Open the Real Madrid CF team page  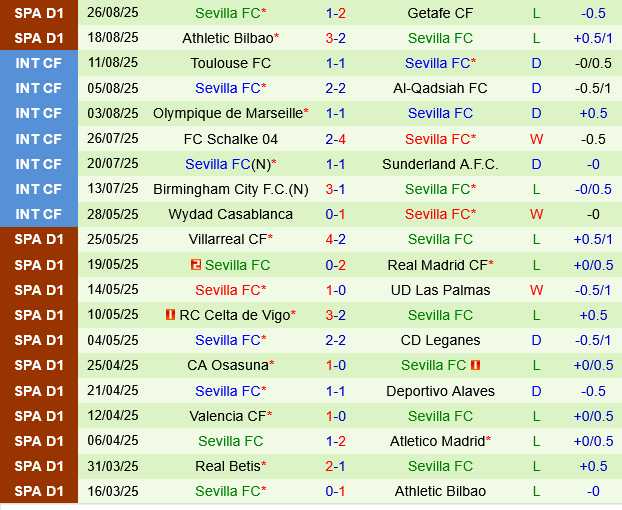tap(437, 265)
